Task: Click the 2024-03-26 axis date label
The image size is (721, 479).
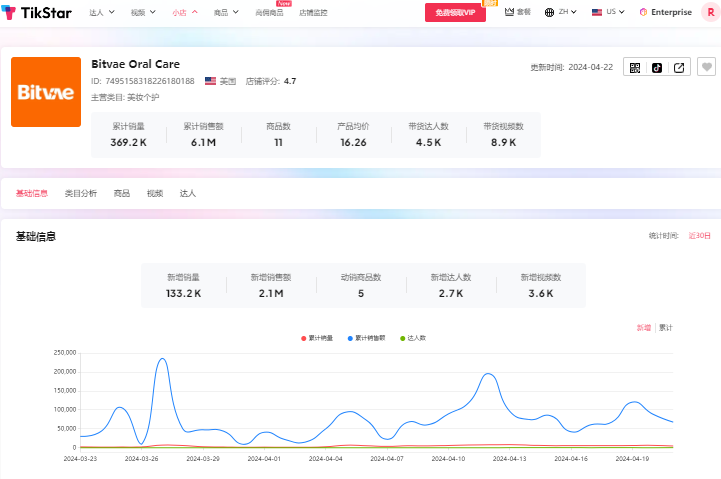Action: (x=142, y=459)
